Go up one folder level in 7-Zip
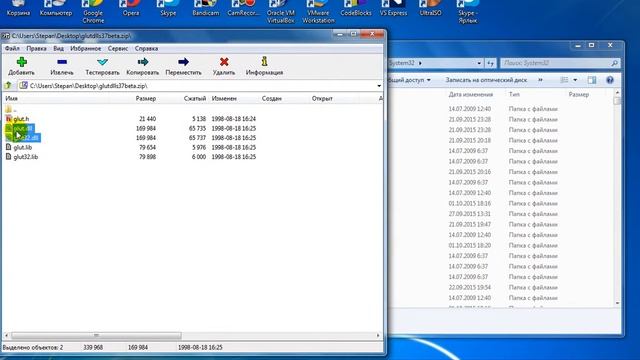Screen dimensions: 640x360 pyautogui.click(x=8, y=86)
